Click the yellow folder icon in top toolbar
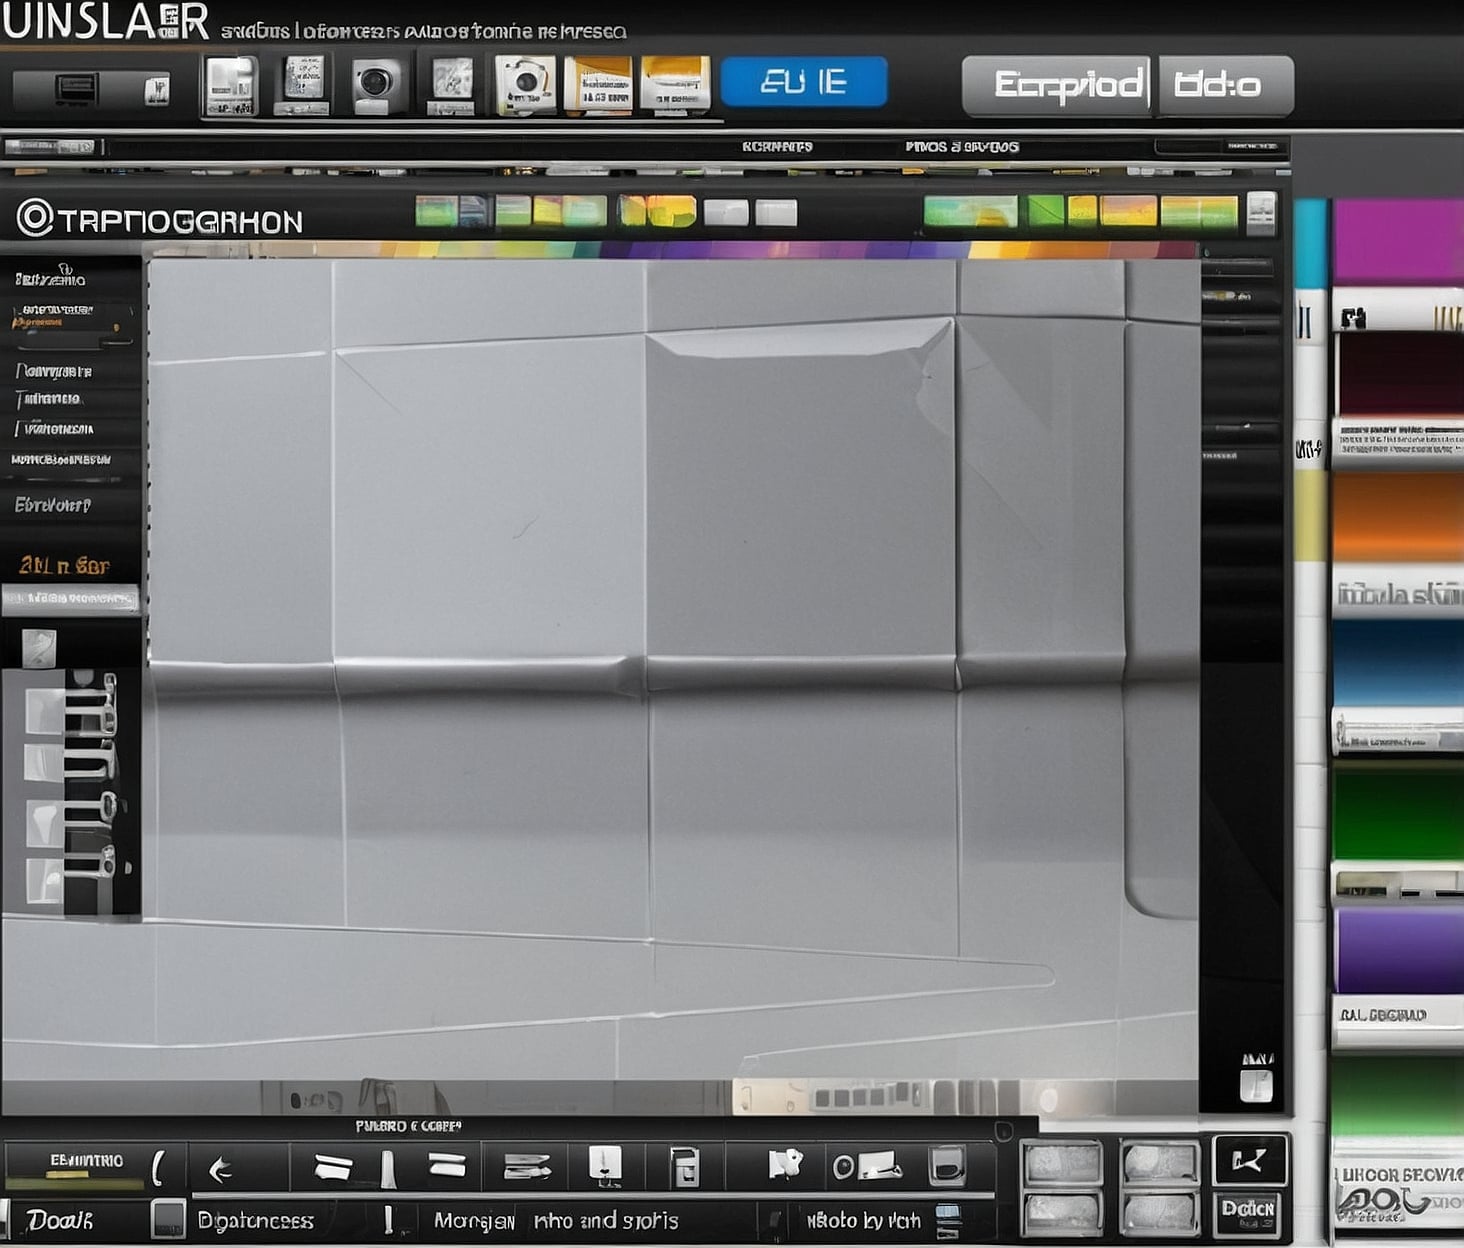Image resolution: width=1464 pixels, height=1248 pixels. point(675,84)
